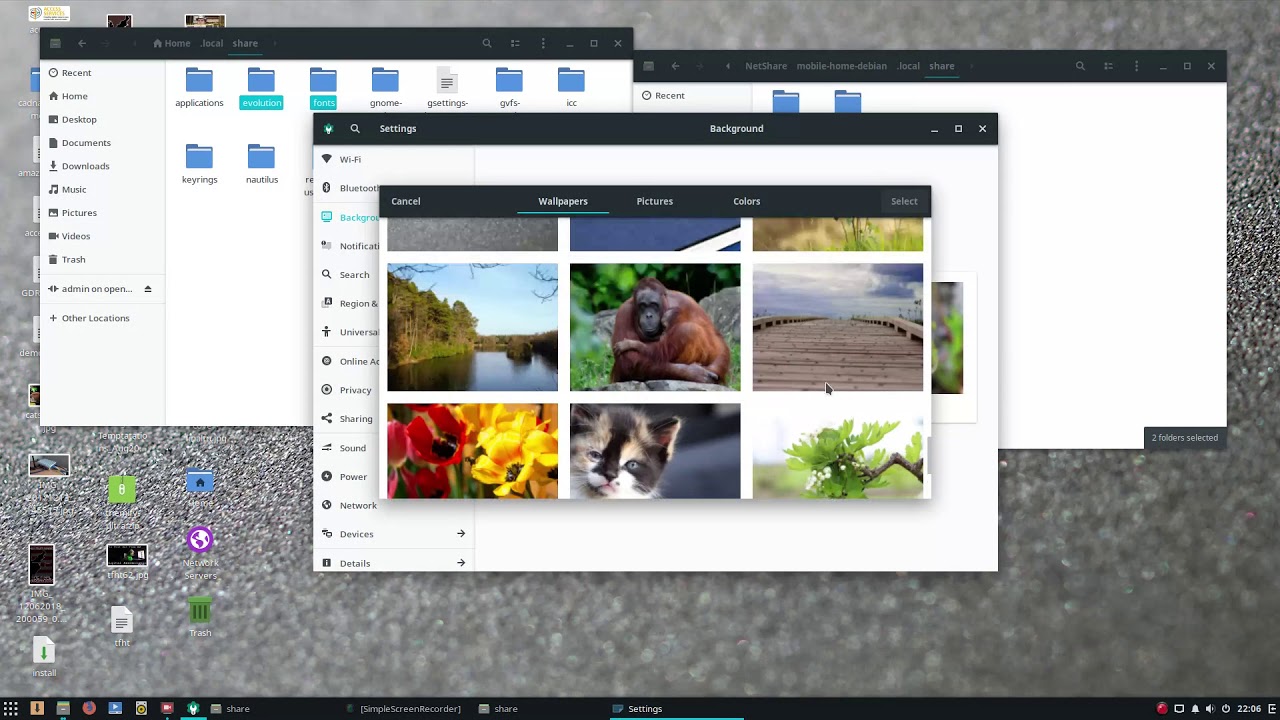
Task: Eject the admin on open... network mount
Action: tap(148, 289)
